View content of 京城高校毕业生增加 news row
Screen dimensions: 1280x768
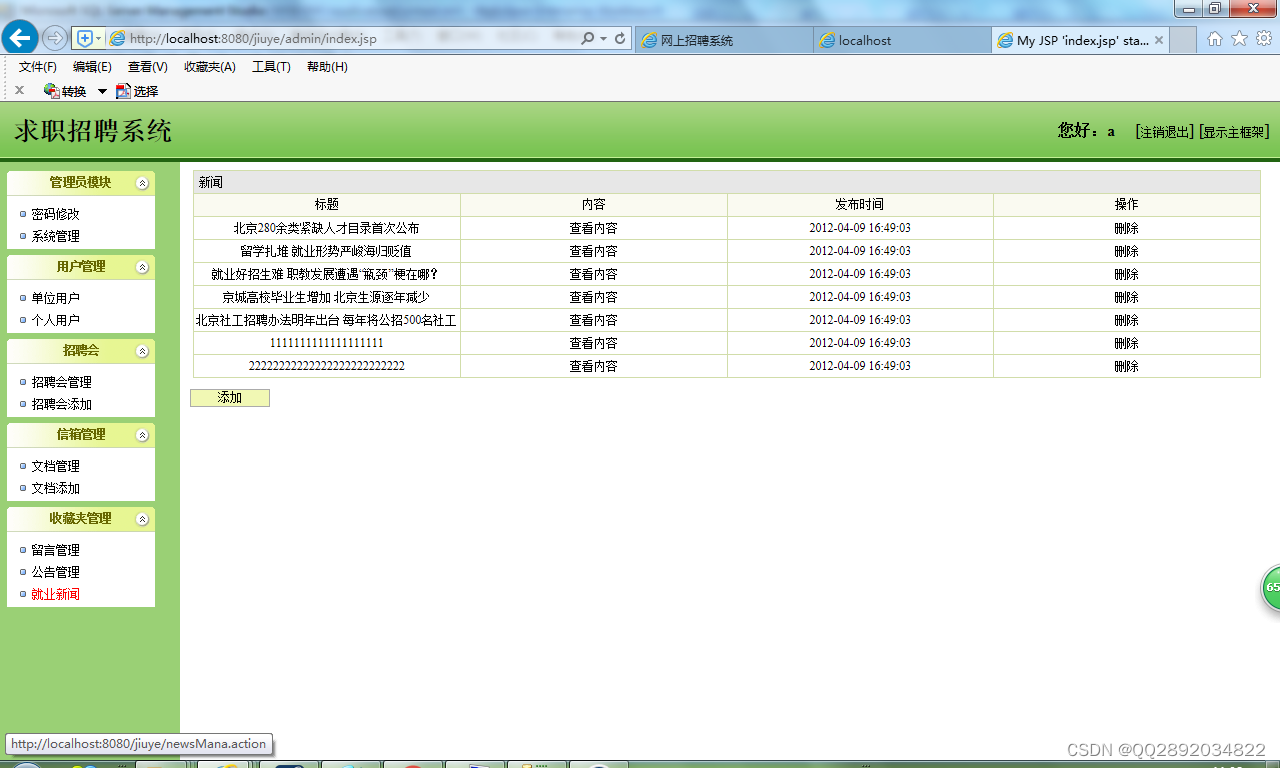593,297
